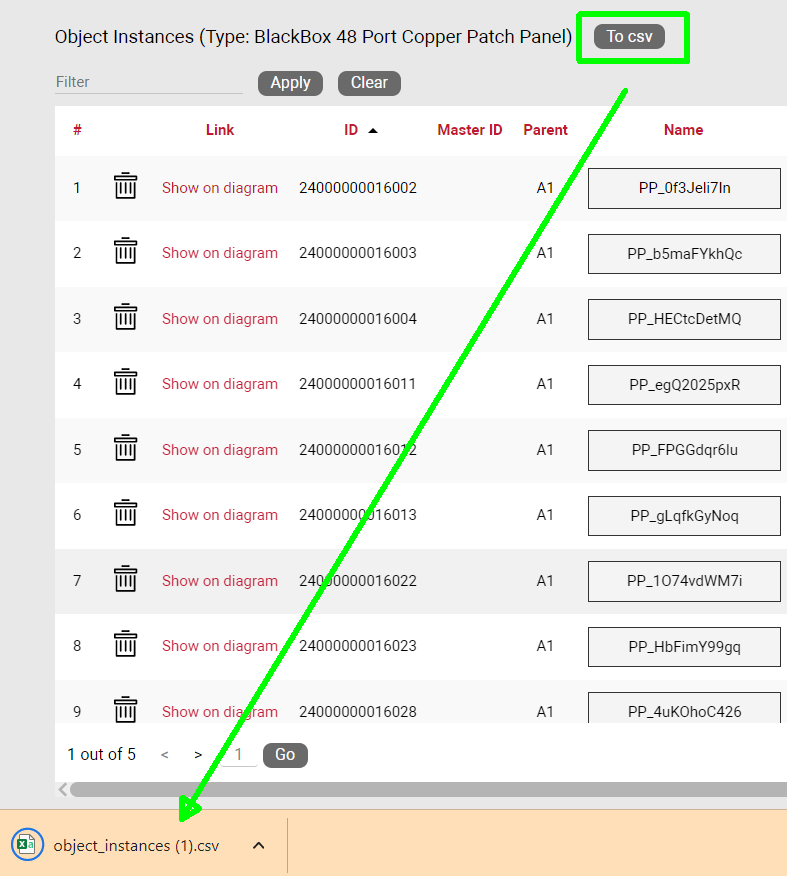787x876 pixels.
Task: Go to next page with > arrow
Action: click(x=198, y=755)
